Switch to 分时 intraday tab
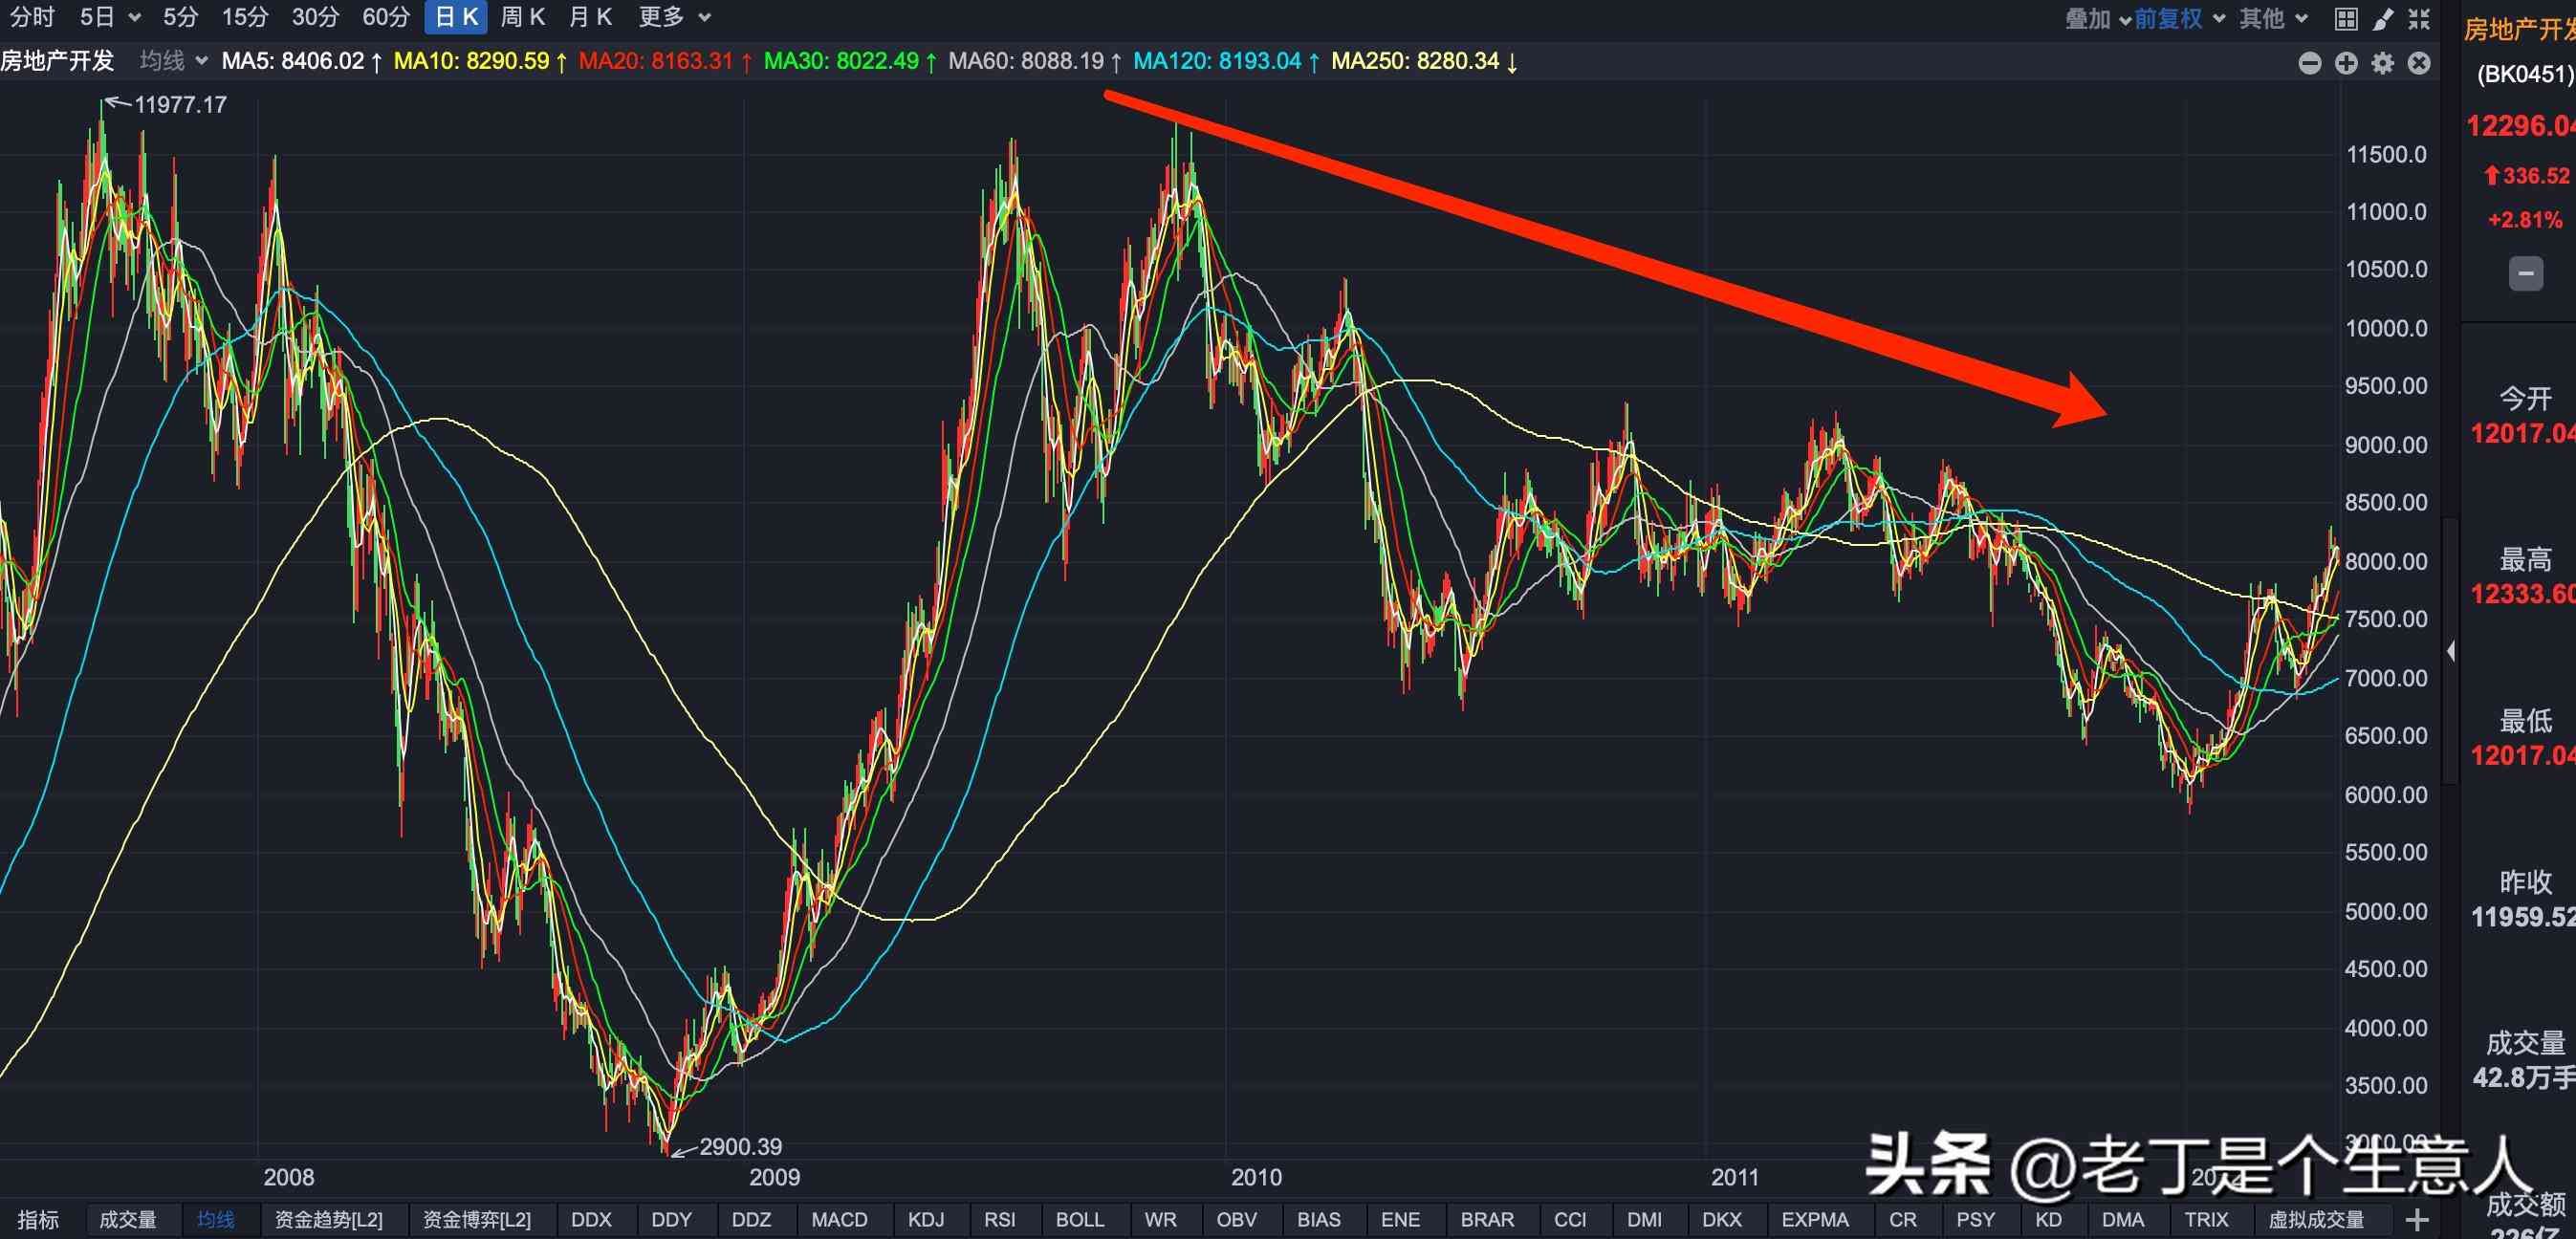Image resolution: width=2576 pixels, height=1239 pixels. click(32, 17)
